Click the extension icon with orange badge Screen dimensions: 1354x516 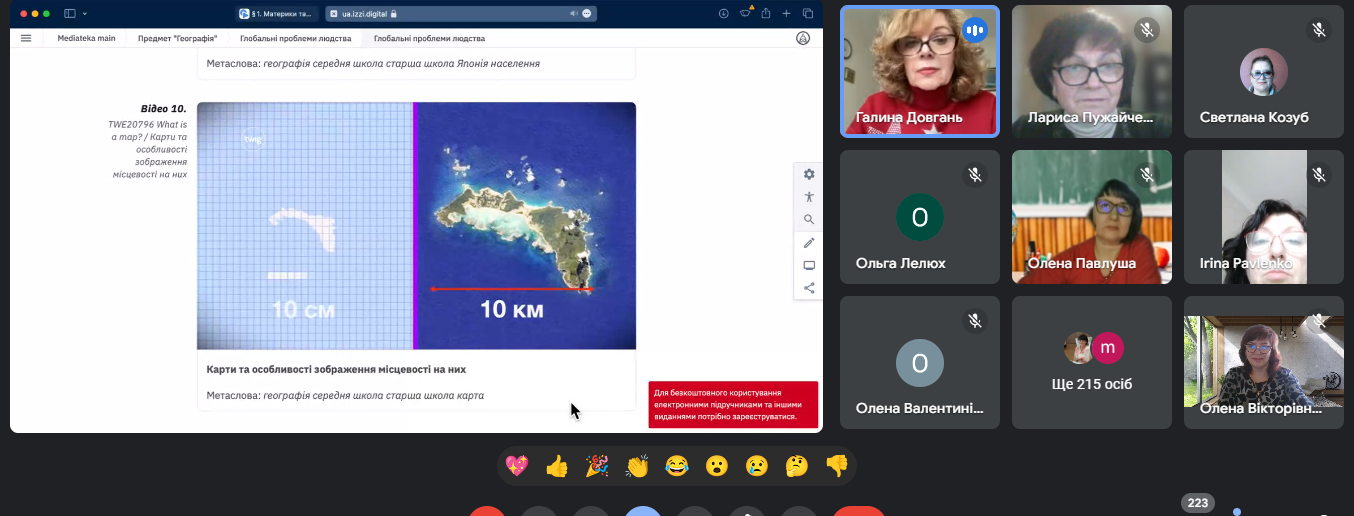pos(745,13)
